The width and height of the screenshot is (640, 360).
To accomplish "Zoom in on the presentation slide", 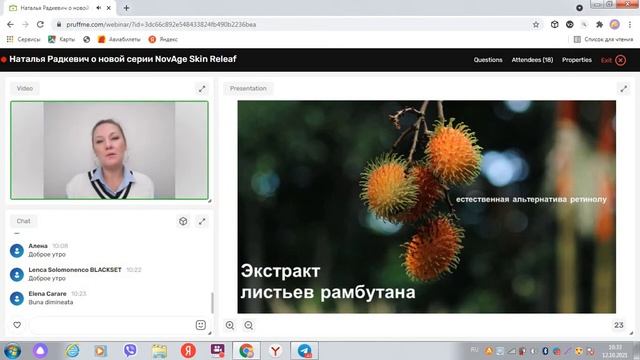I will tap(230, 325).
